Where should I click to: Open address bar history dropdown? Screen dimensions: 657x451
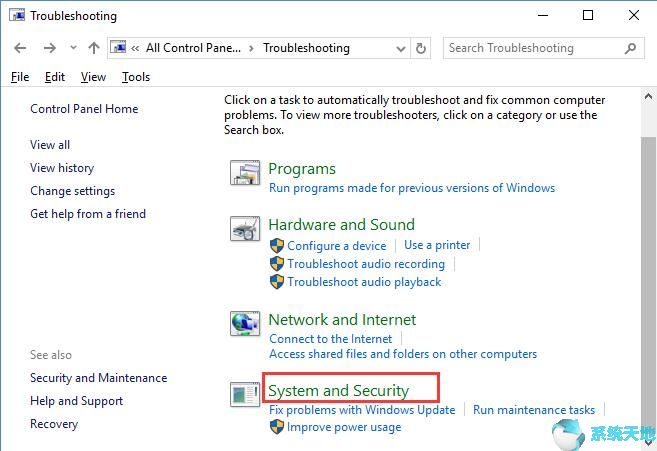401,49
